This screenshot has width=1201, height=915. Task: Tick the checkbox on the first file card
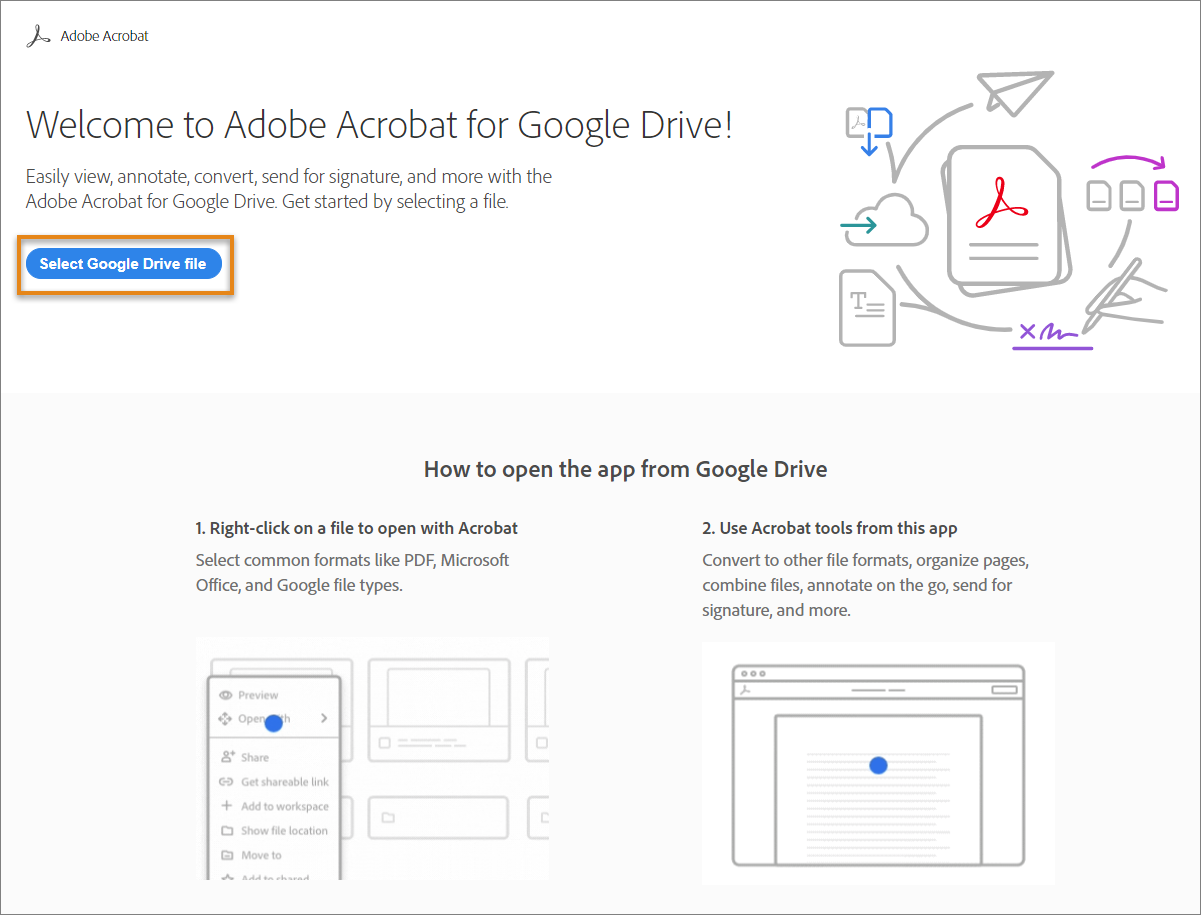pyautogui.click(x=385, y=743)
